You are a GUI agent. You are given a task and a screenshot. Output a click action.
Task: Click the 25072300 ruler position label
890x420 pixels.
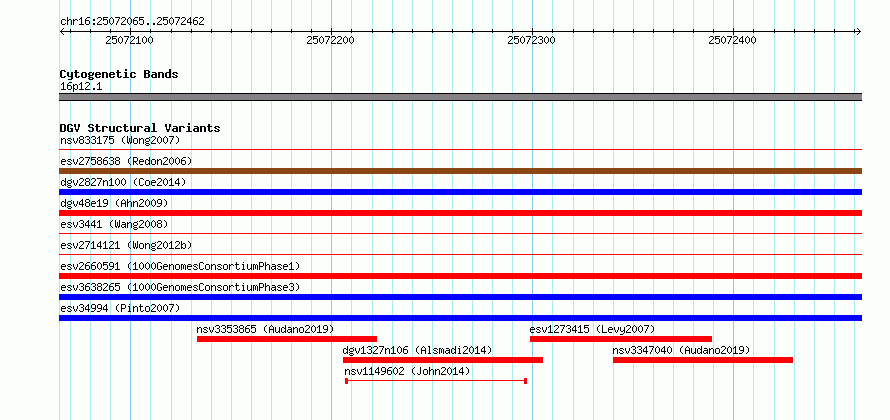(531, 40)
